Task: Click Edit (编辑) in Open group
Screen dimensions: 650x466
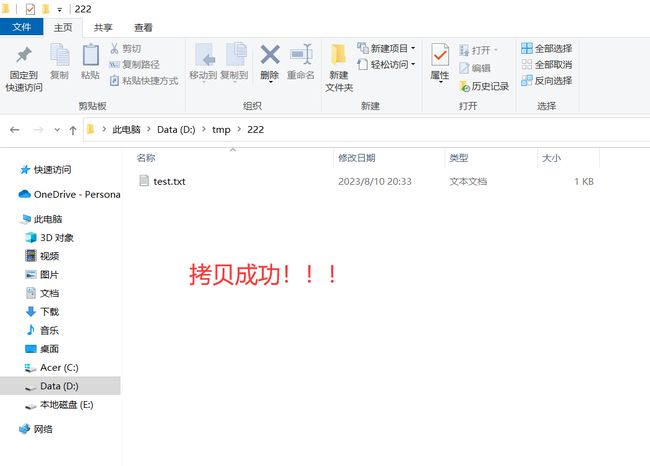Action: [x=475, y=68]
